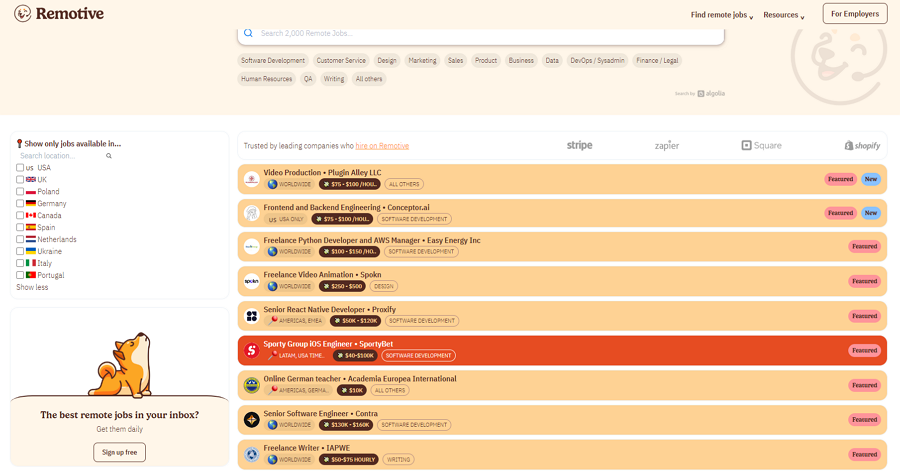Click the location search magnifier icon
900x473 pixels.
109,156
